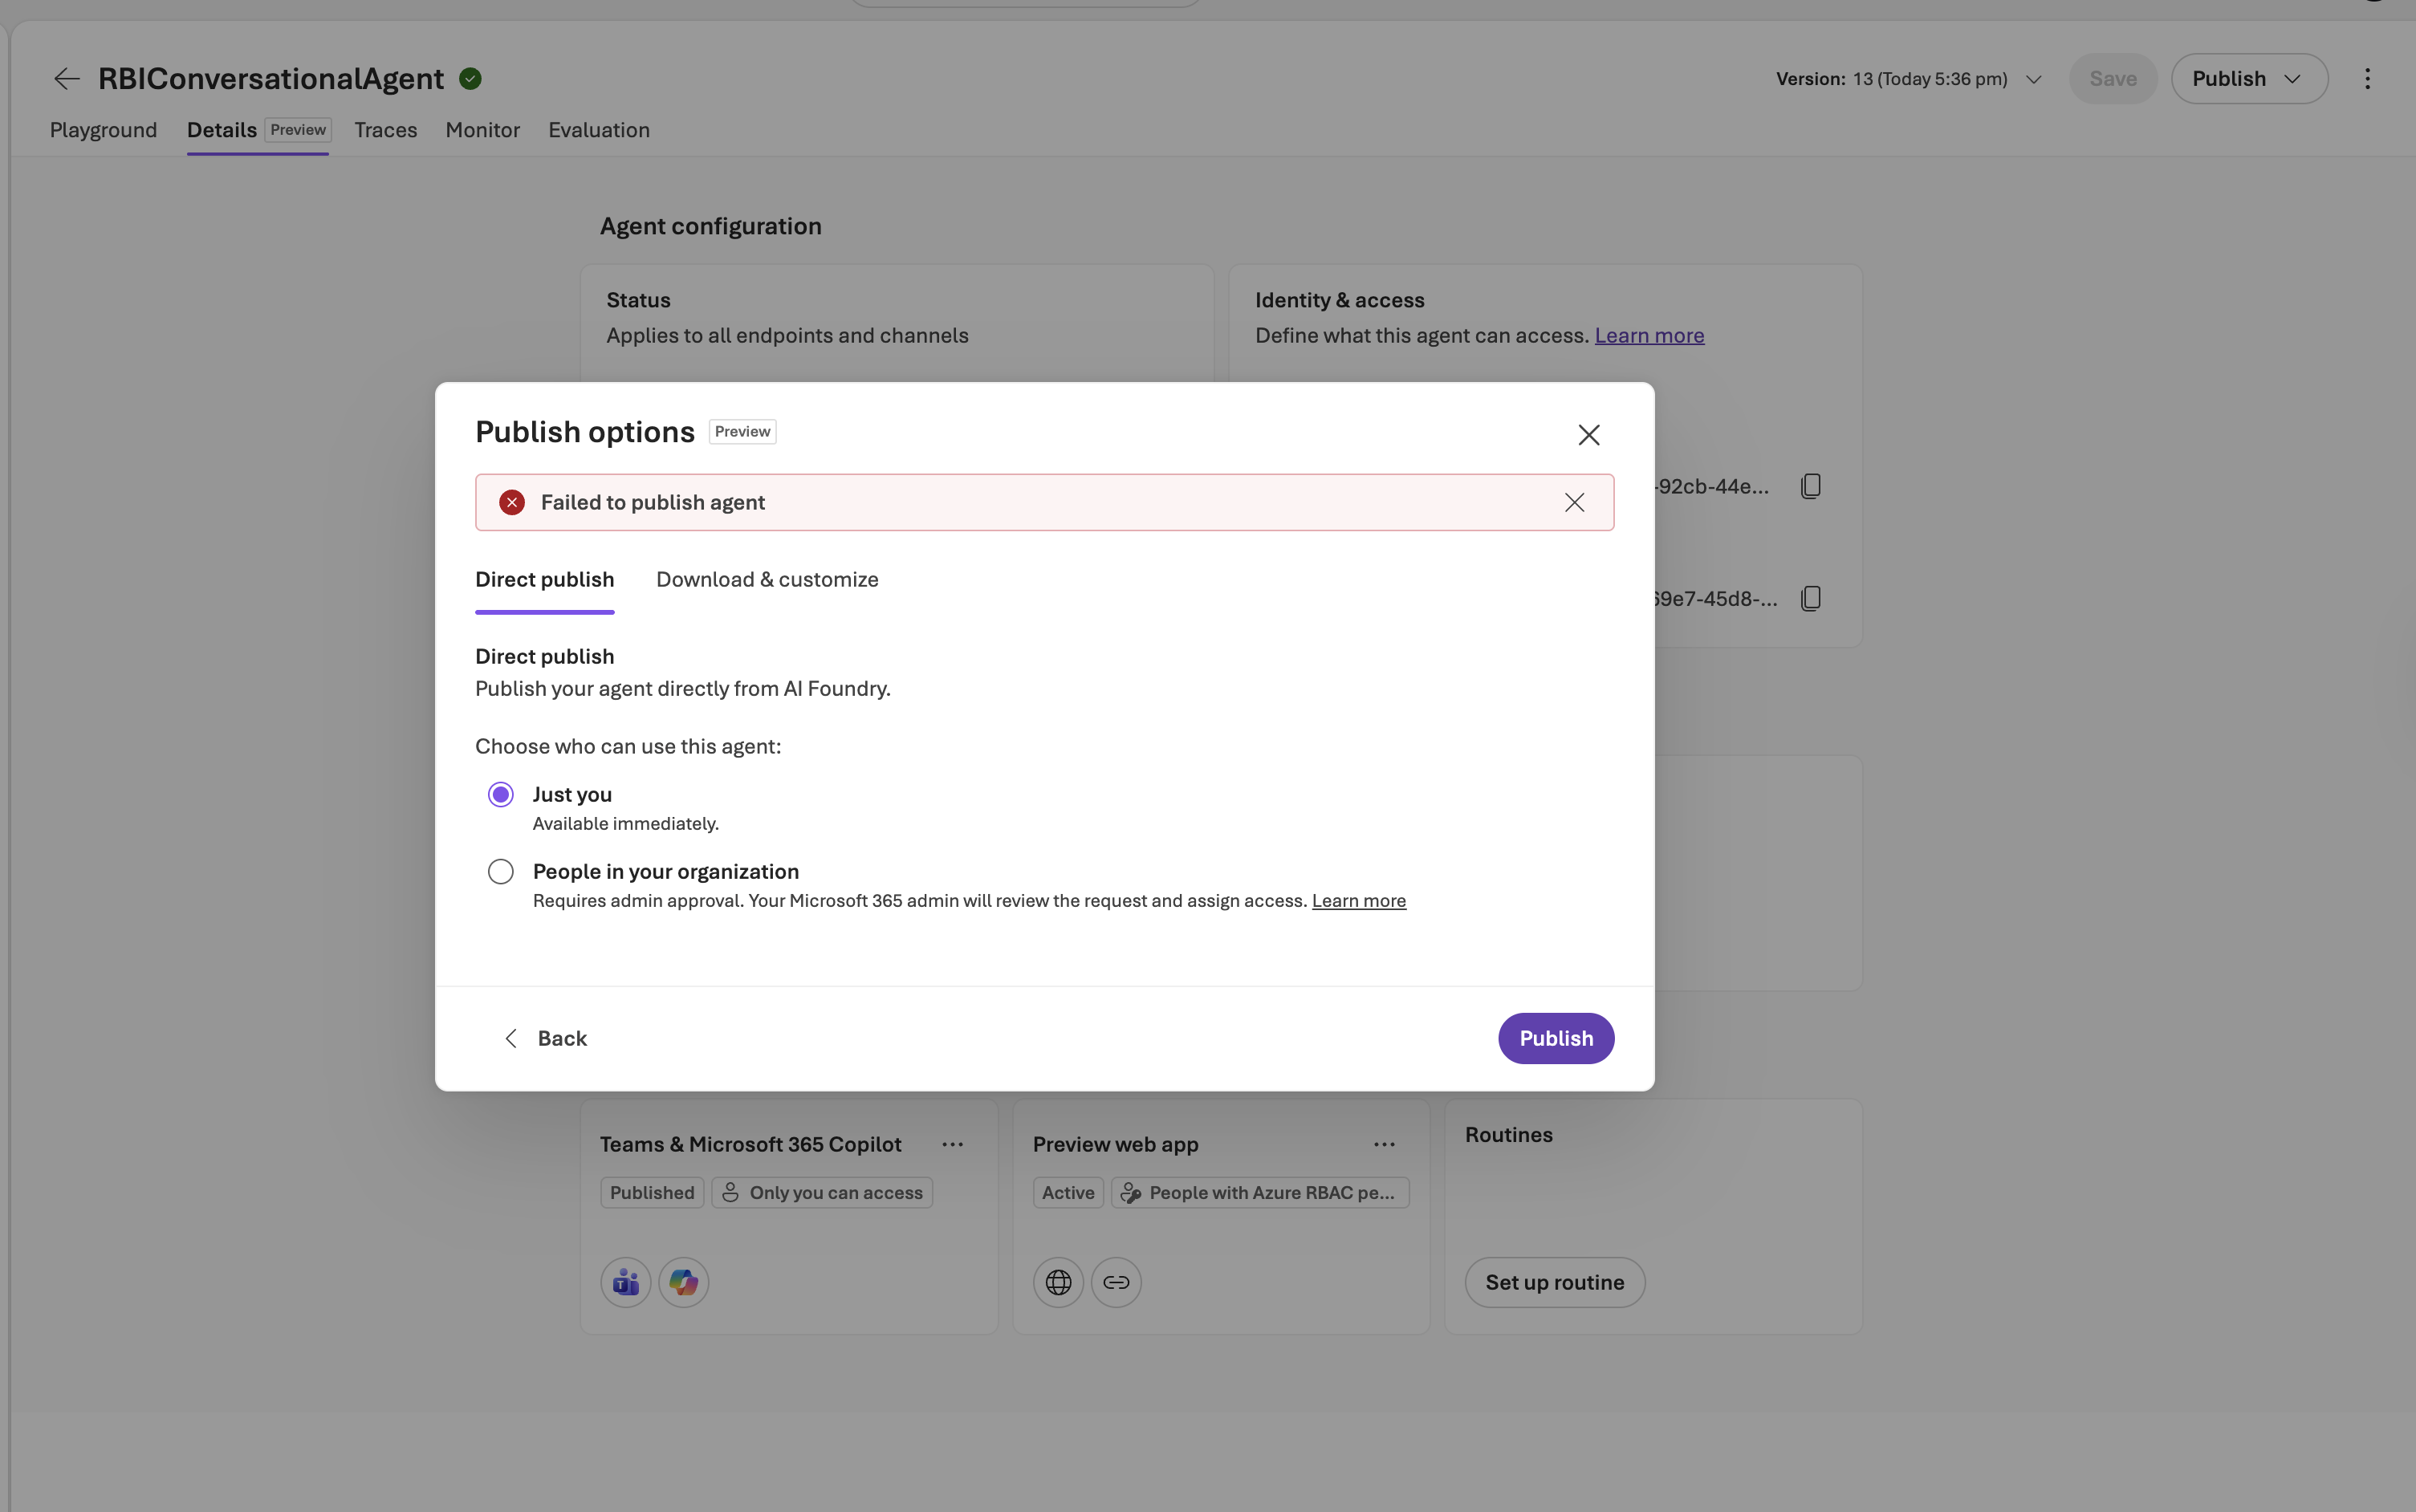Select People in your organization option
This screenshot has height=1512, width=2416.
click(x=501, y=872)
